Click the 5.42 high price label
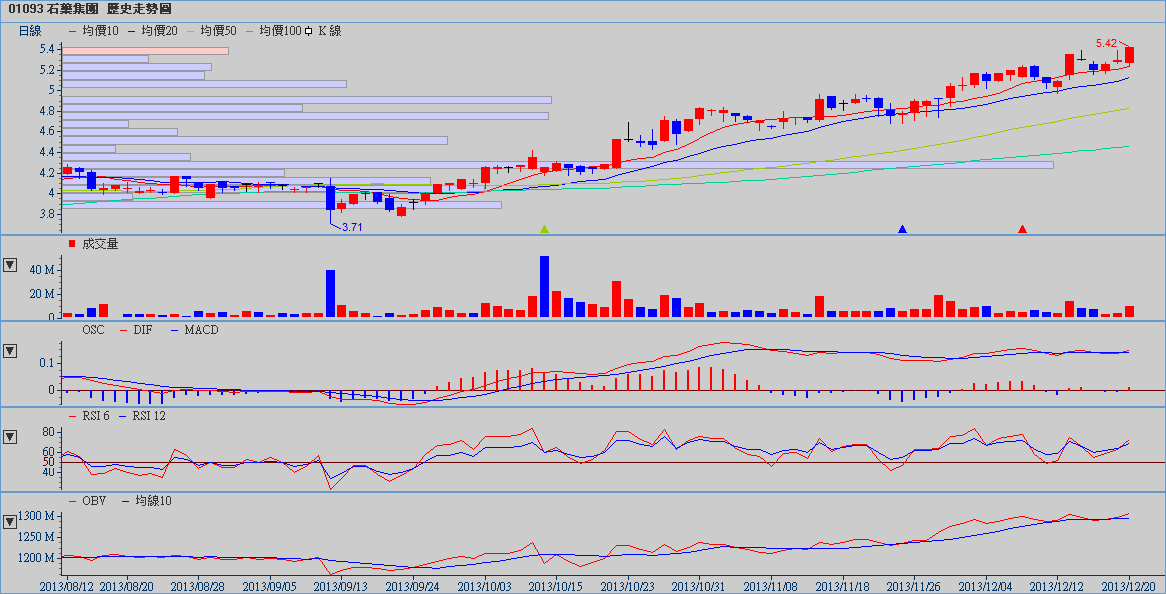 coord(1106,43)
